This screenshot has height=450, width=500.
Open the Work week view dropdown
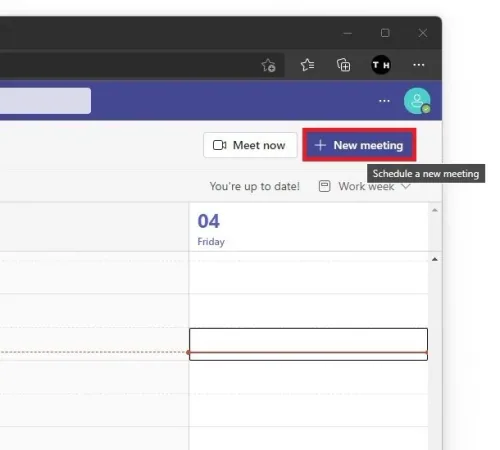click(x=364, y=186)
